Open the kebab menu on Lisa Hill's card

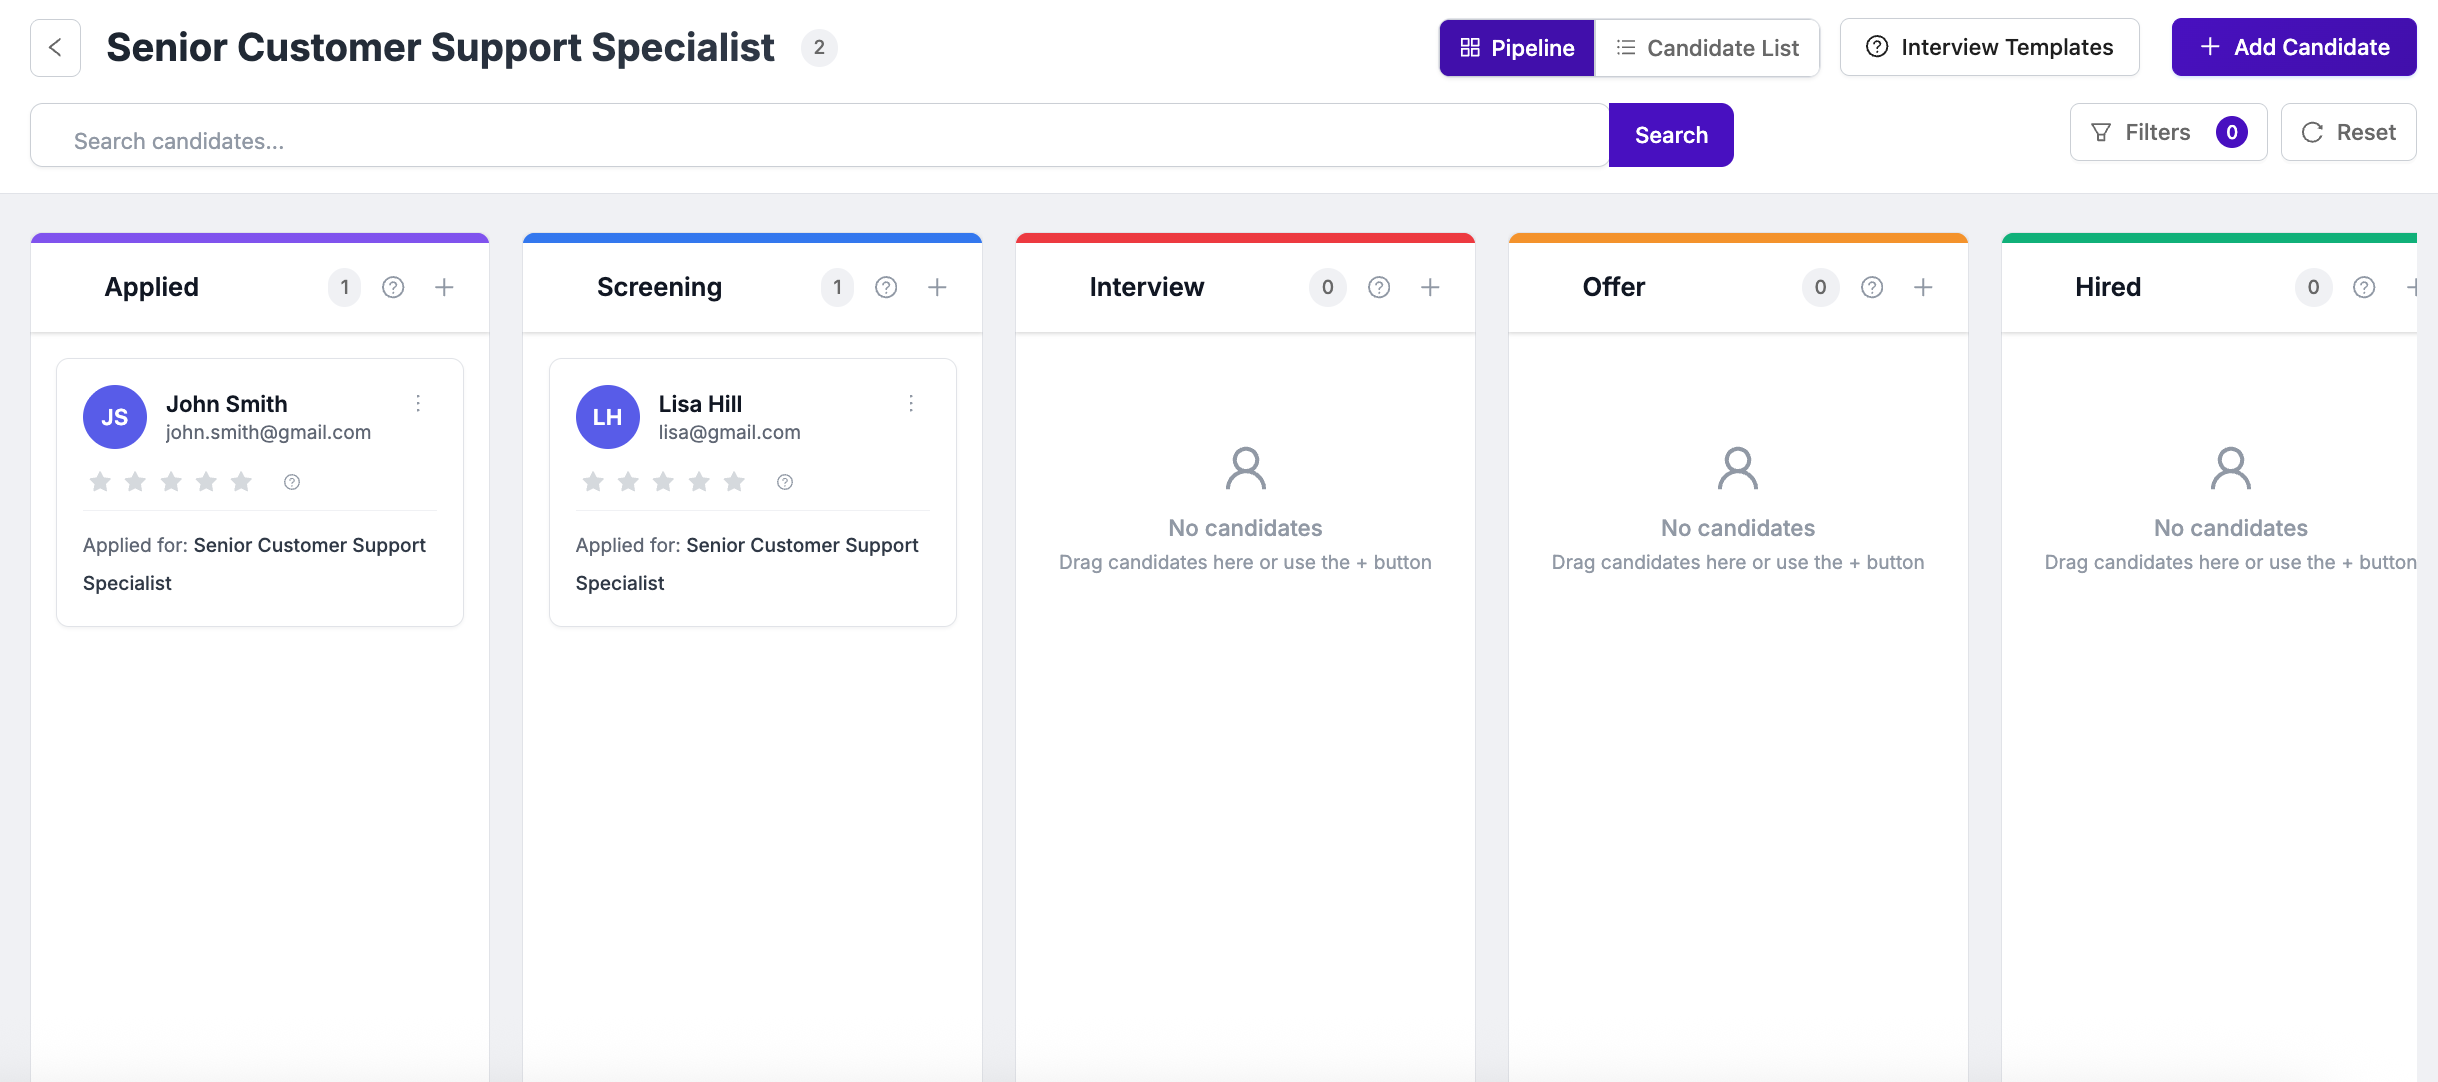(x=911, y=403)
